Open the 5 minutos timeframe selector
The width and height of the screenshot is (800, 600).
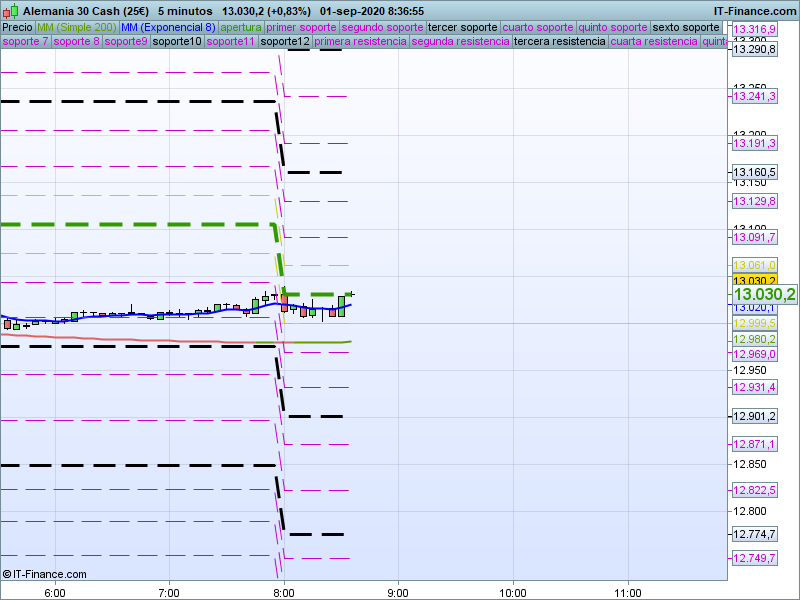pos(184,10)
